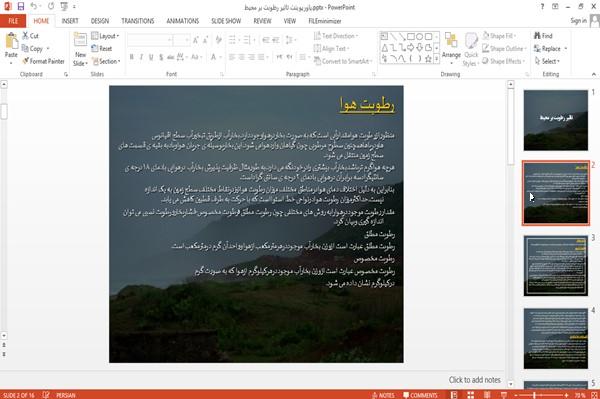
Task: Switch to the VIEW tab
Action: [290, 21]
